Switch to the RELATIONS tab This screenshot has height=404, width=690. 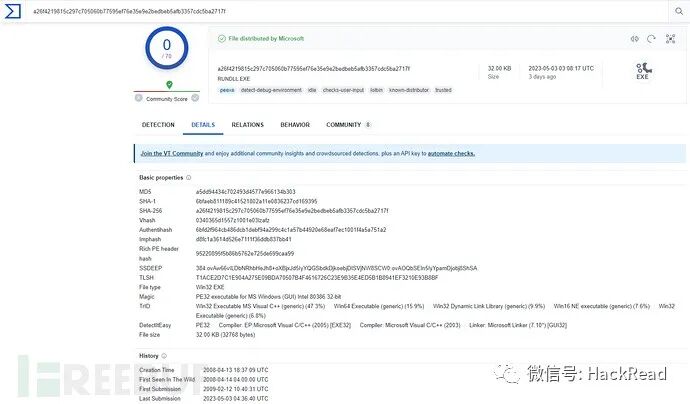[247, 125]
